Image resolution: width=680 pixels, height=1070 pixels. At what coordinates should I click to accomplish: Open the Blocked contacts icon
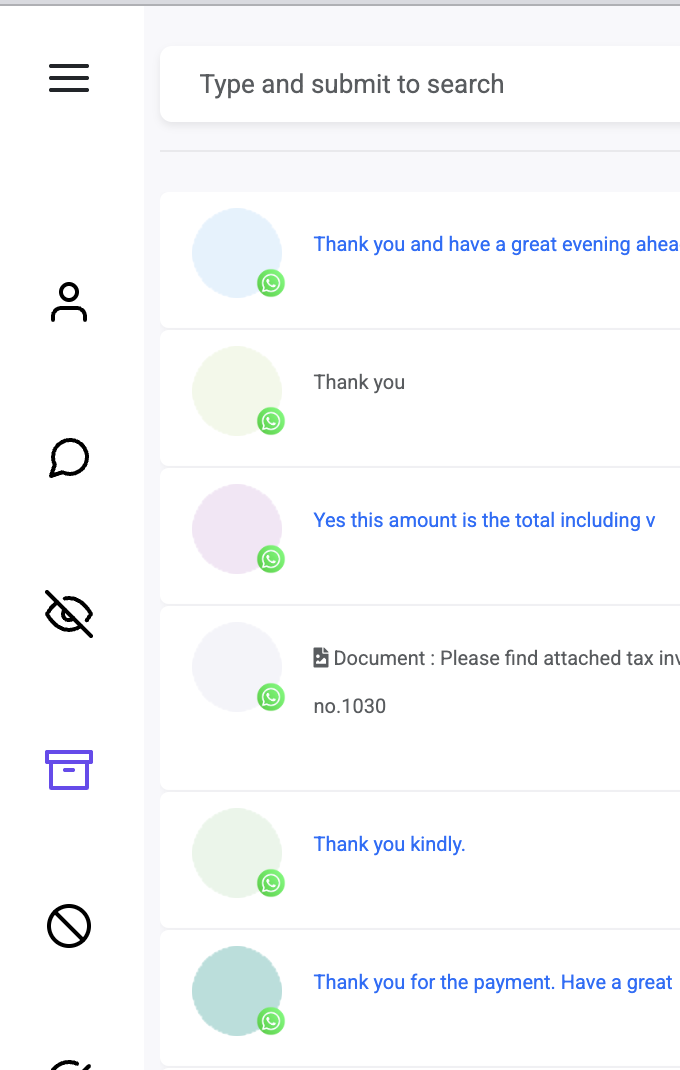pyautogui.click(x=68, y=926)
